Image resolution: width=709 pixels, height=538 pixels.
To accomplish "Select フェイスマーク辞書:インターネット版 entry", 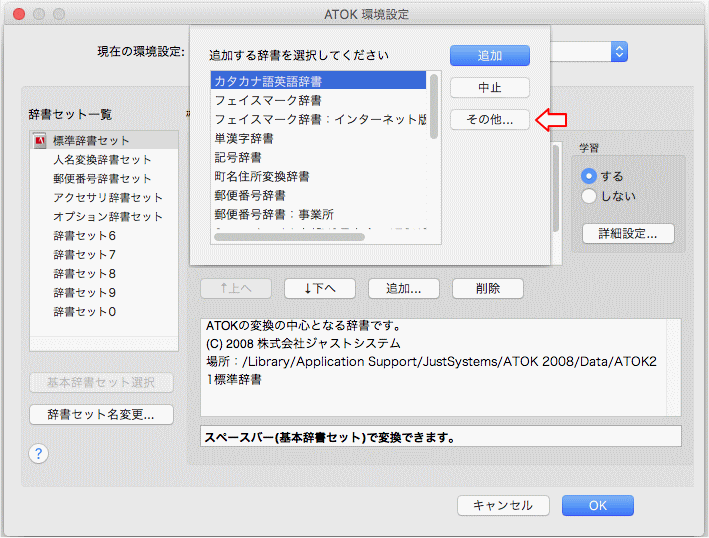I will 318,119.
